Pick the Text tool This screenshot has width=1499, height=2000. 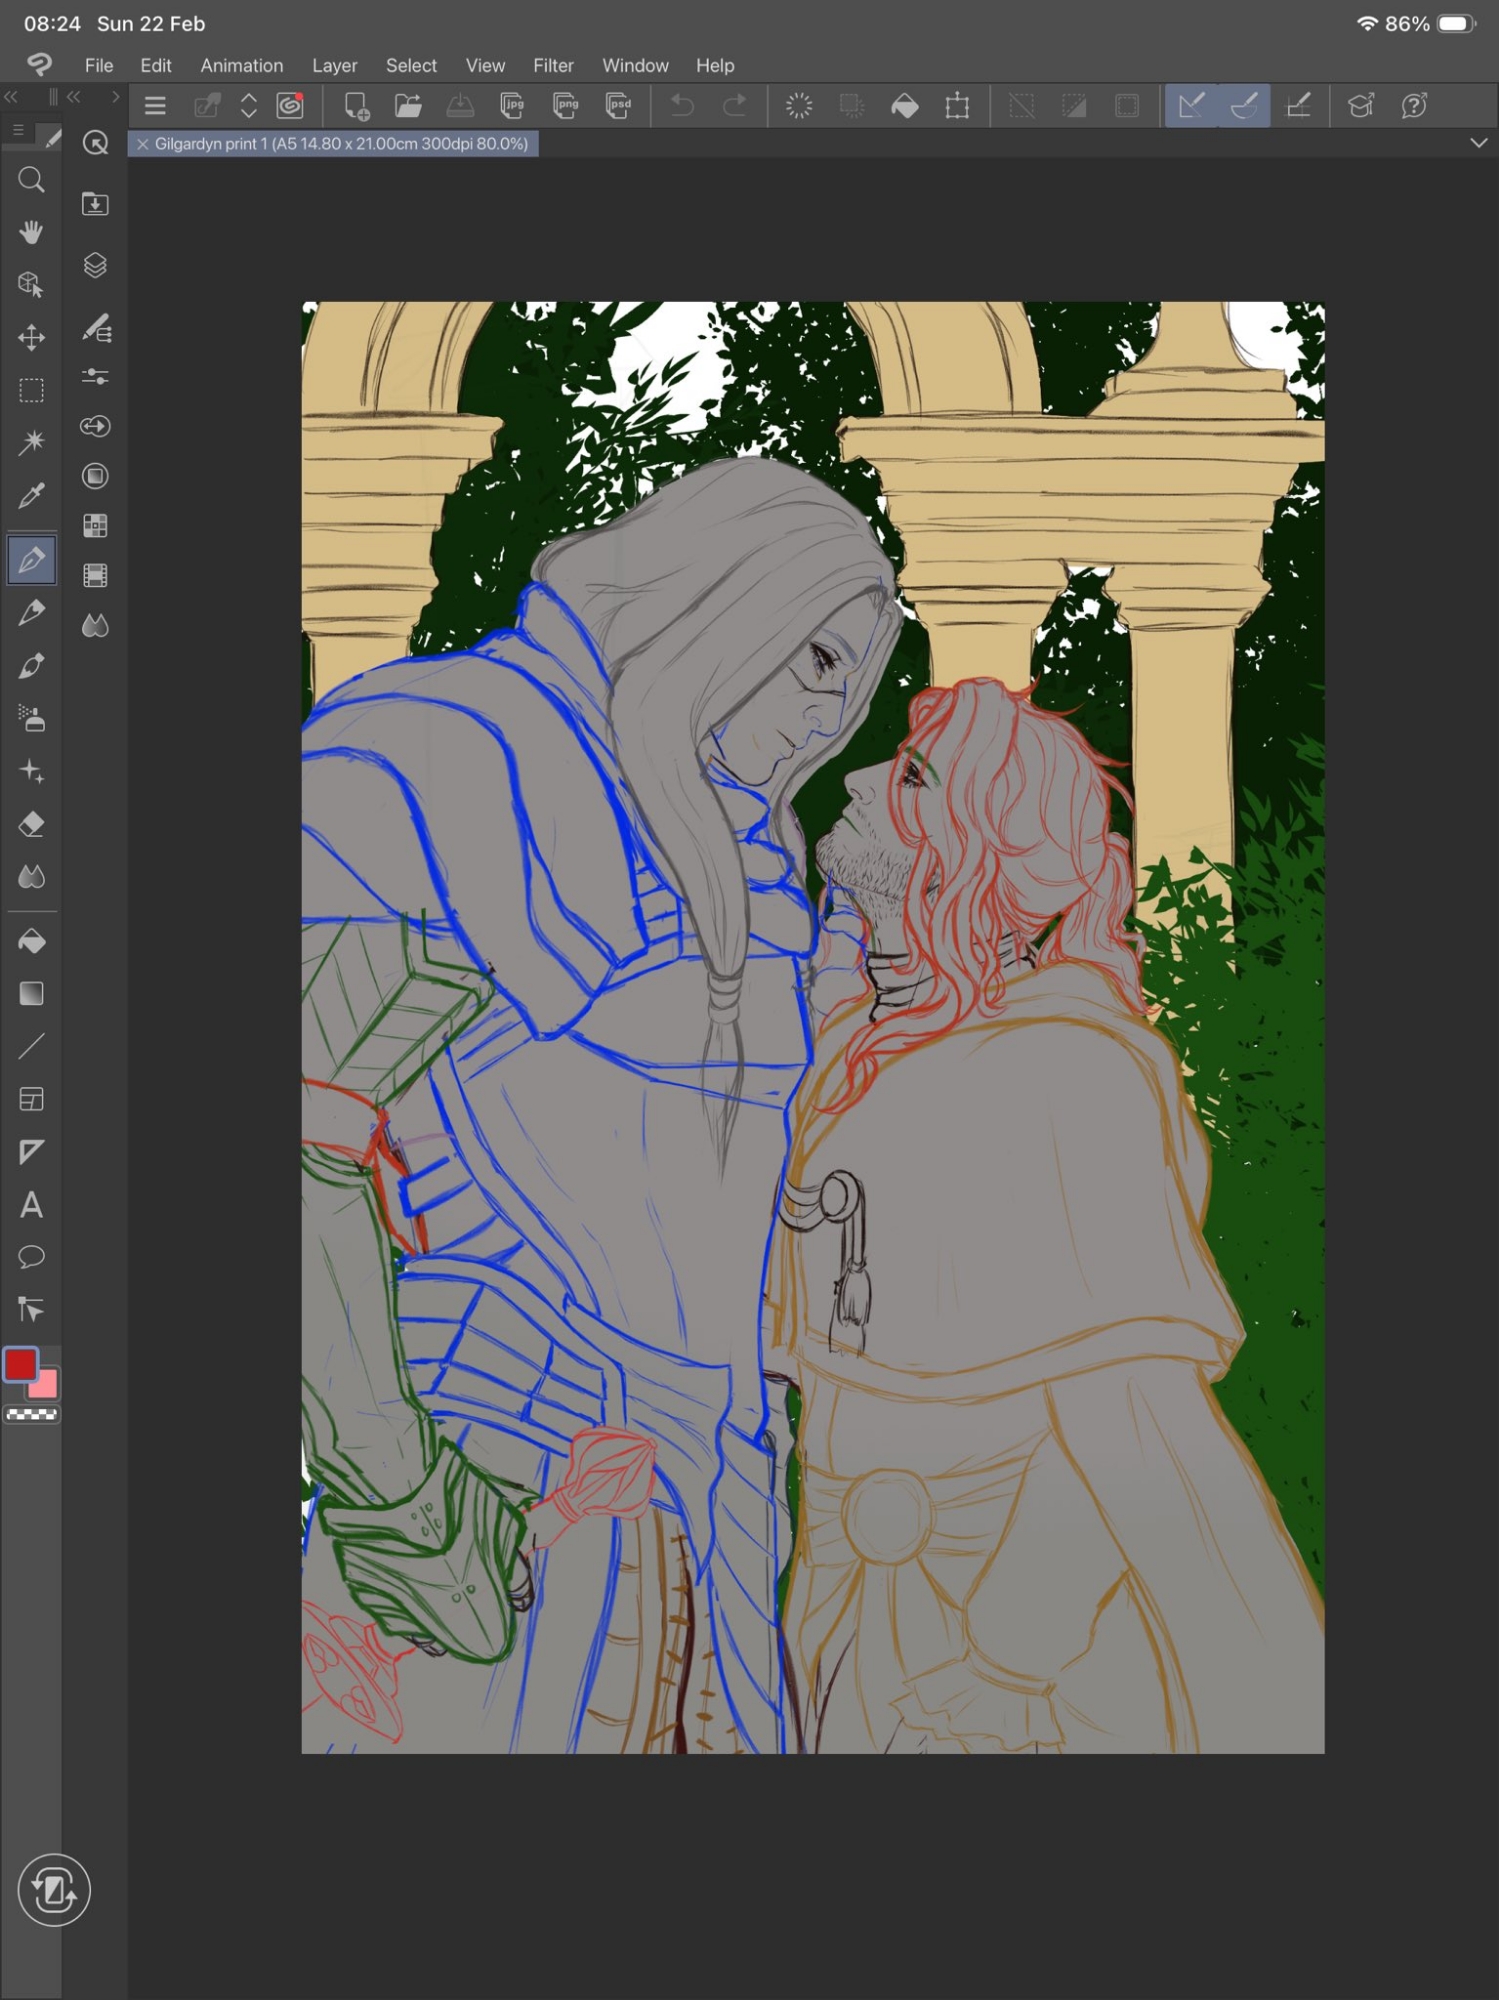tap(31, 1205)
